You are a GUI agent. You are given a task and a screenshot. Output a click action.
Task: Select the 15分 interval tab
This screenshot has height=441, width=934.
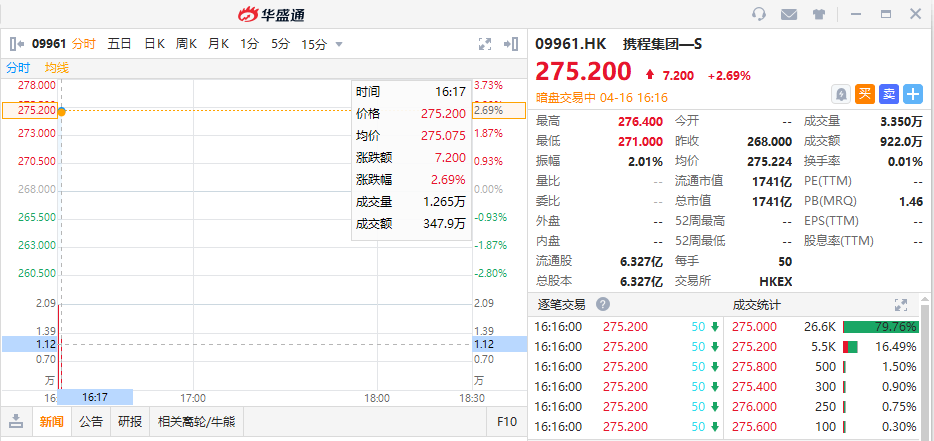(314, 44)
